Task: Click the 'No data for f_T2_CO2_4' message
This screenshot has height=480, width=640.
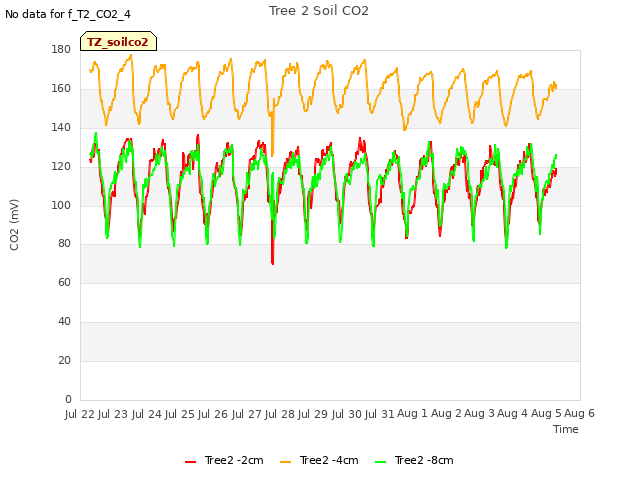Action: coord(68,14)
